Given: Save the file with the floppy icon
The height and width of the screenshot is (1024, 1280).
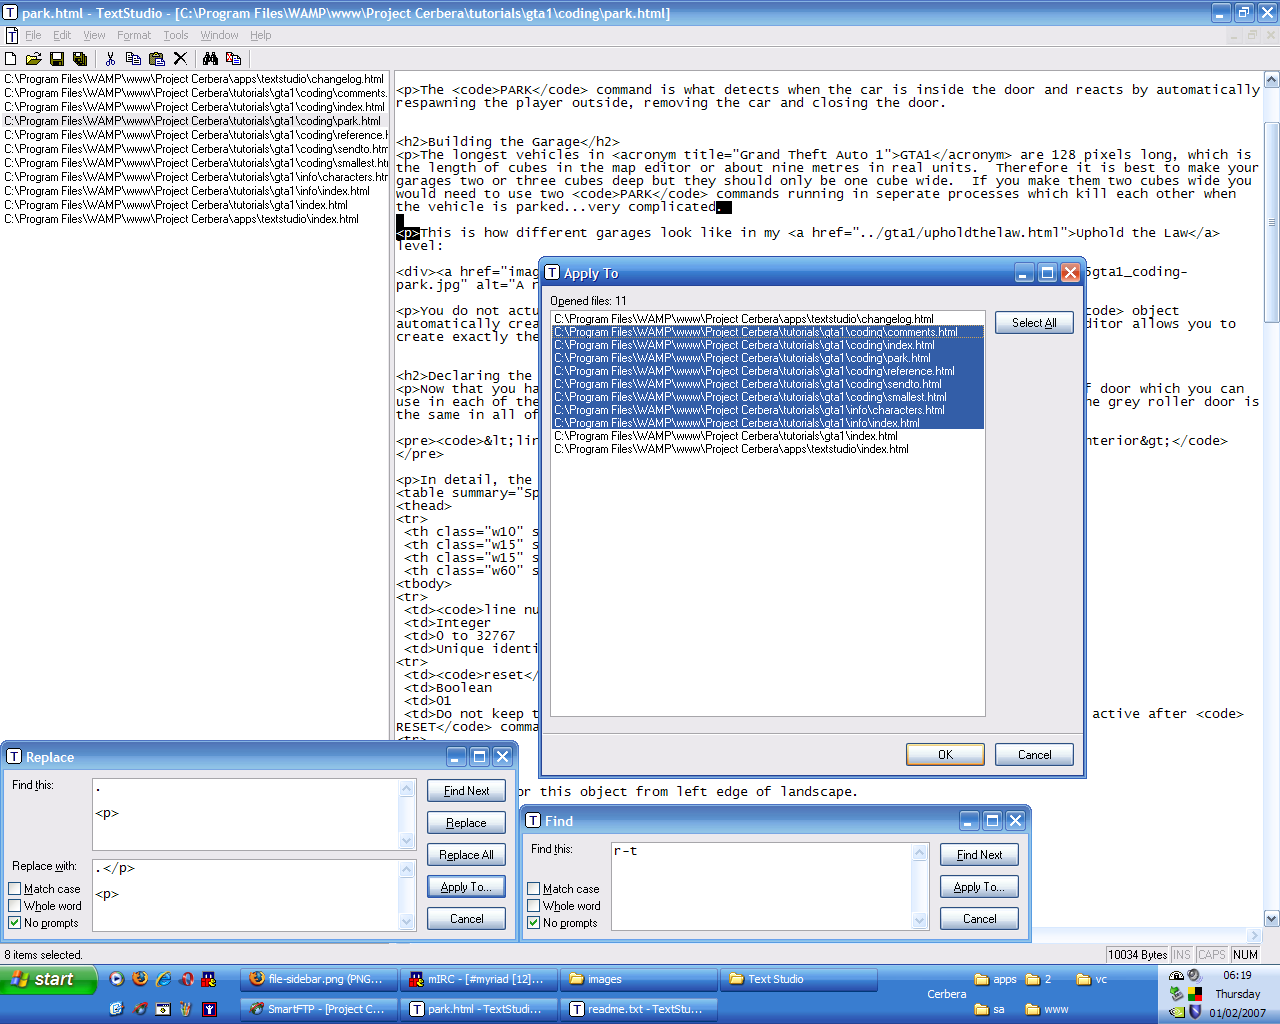Looking at the screenshot, I should coord(57,59).
